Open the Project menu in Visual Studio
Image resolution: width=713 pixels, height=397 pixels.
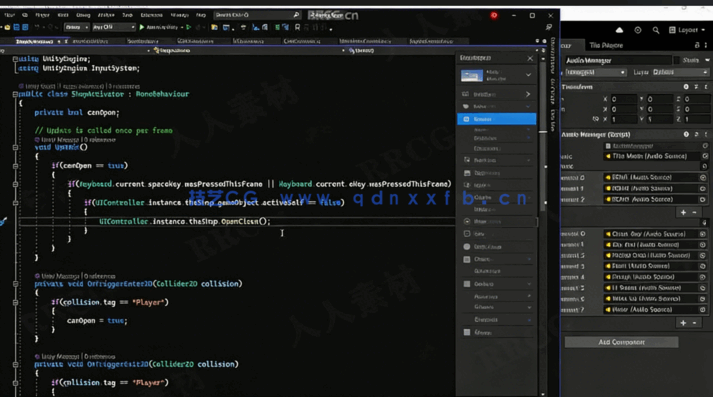42,15
